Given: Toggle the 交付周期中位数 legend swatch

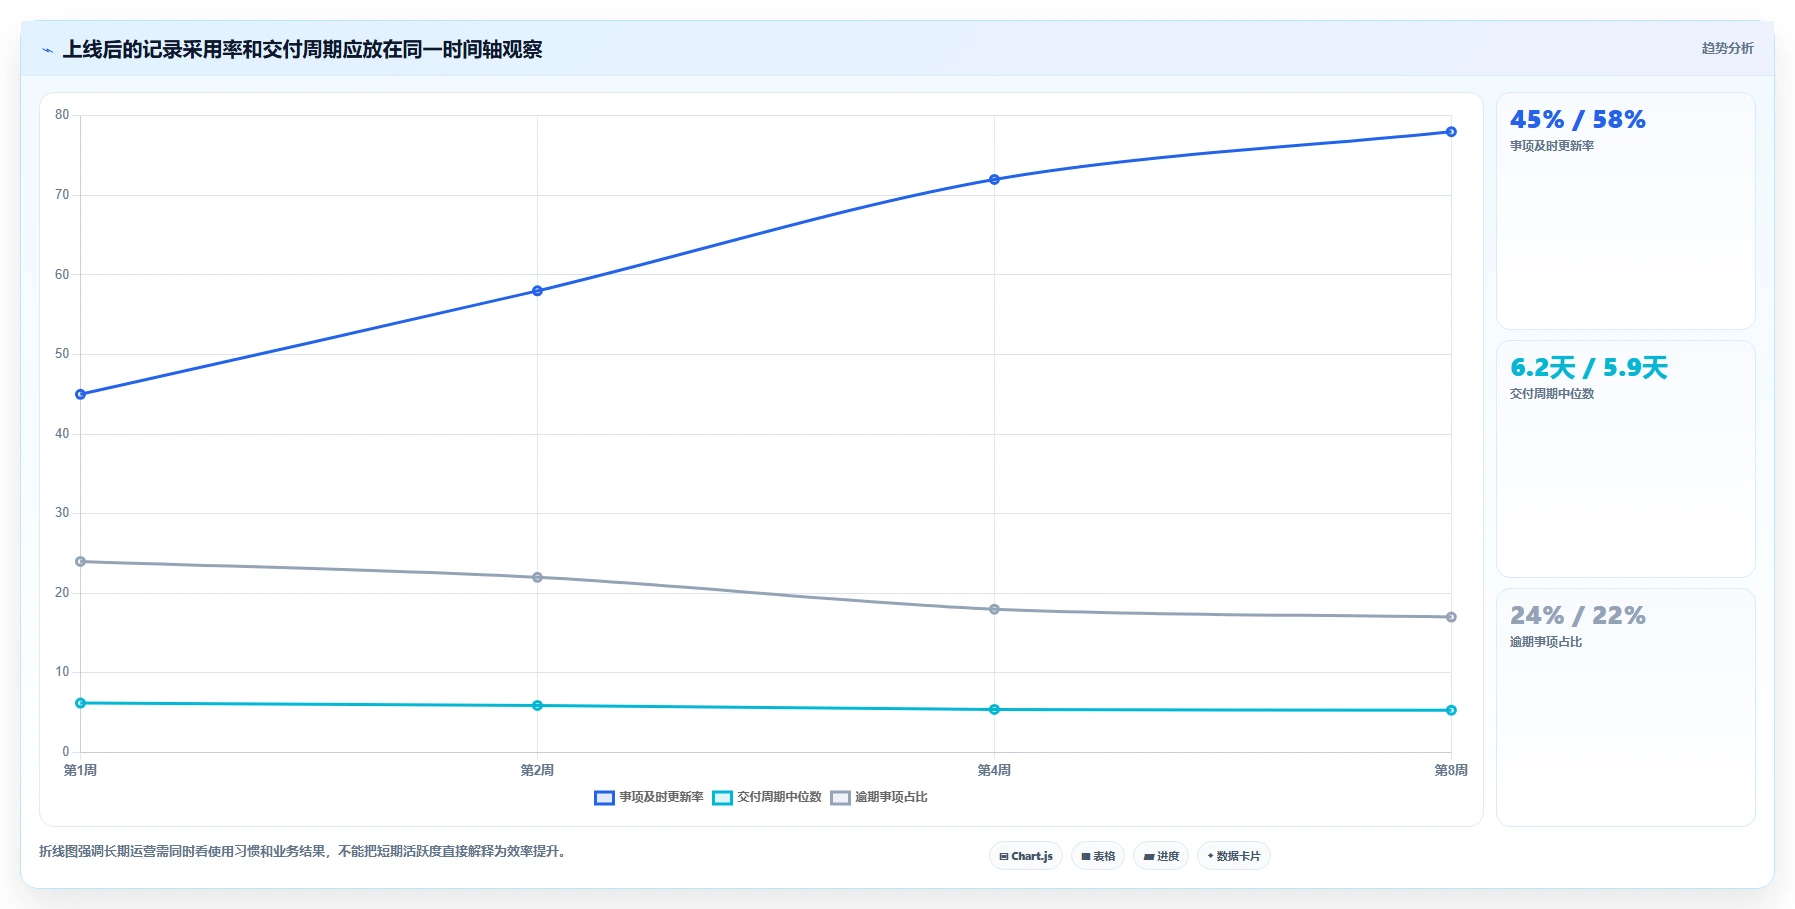Looking at the screenshot, I should [x=722, y=797].
